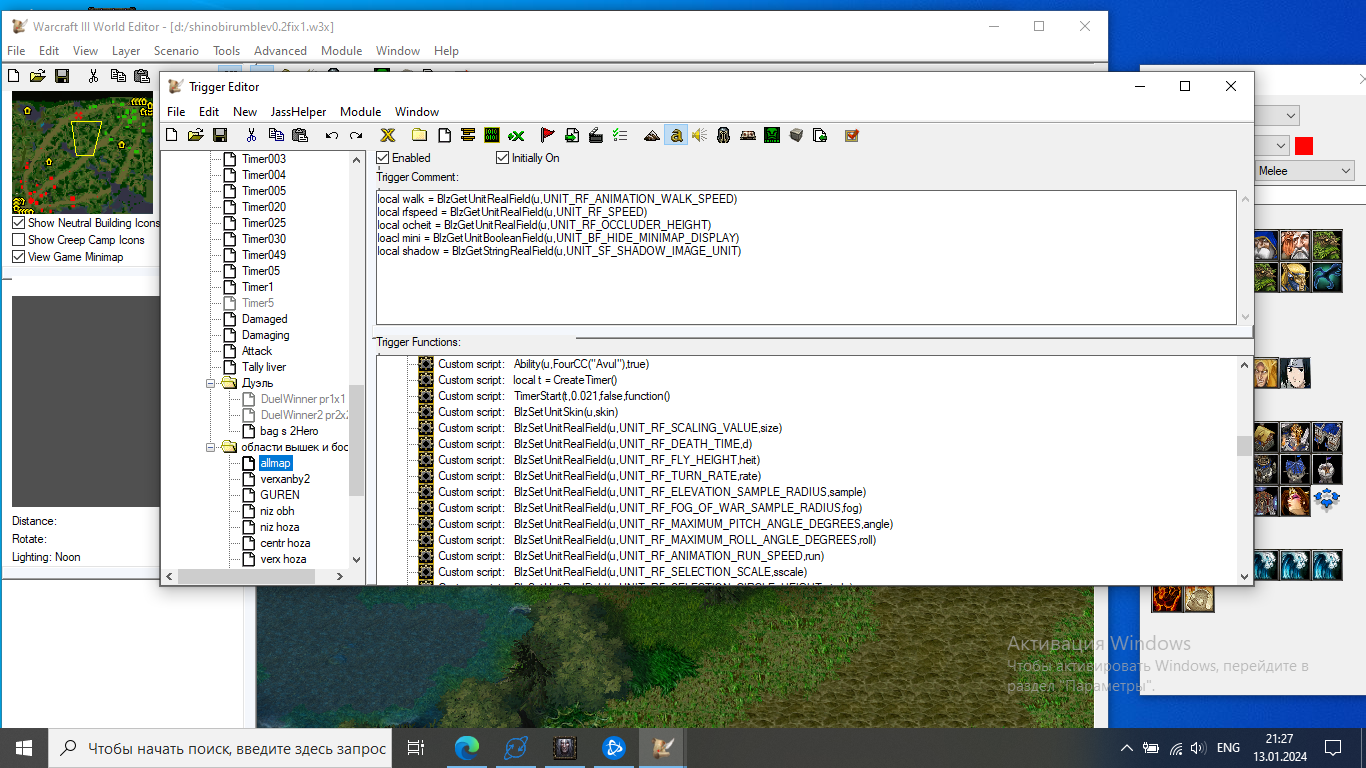Click trigger tree scroll down arrow
The image size is (1366, 768).
click(x=357, y=560)
